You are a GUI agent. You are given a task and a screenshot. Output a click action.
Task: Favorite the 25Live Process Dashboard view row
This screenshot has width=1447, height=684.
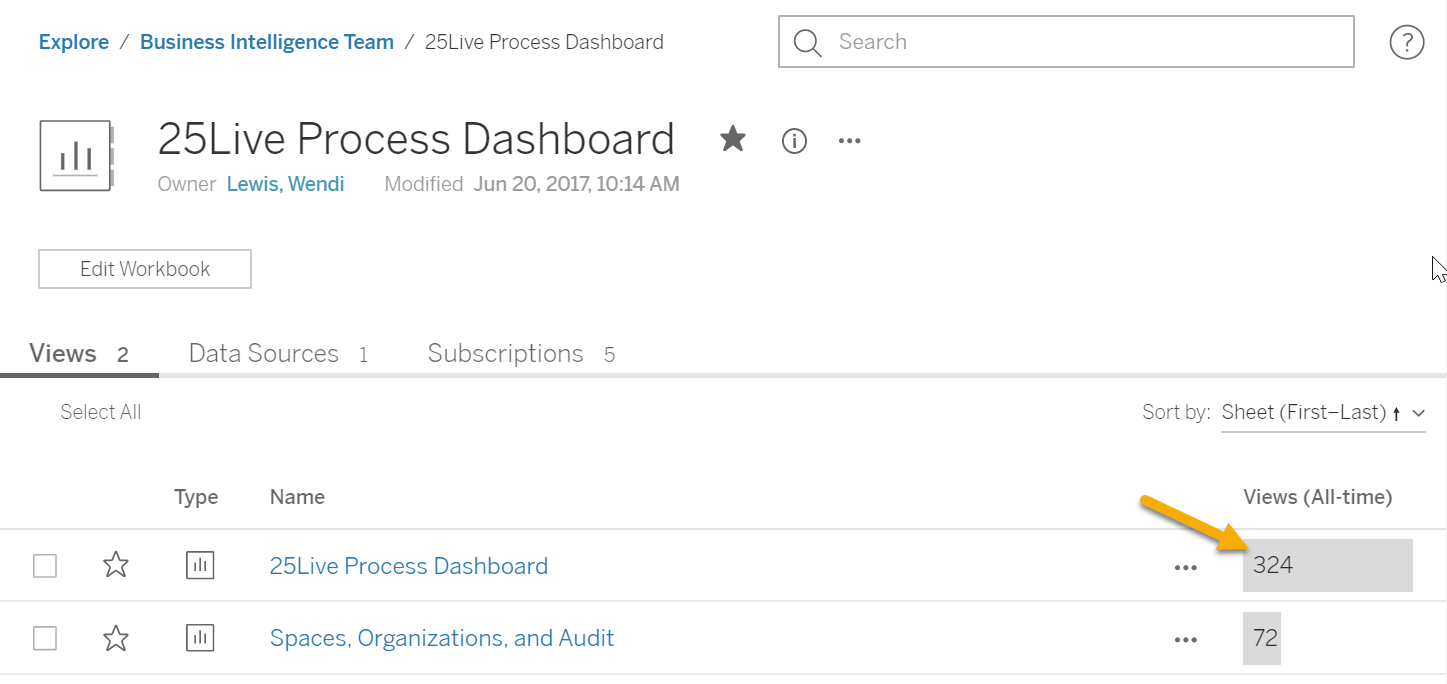coord(116,565)
